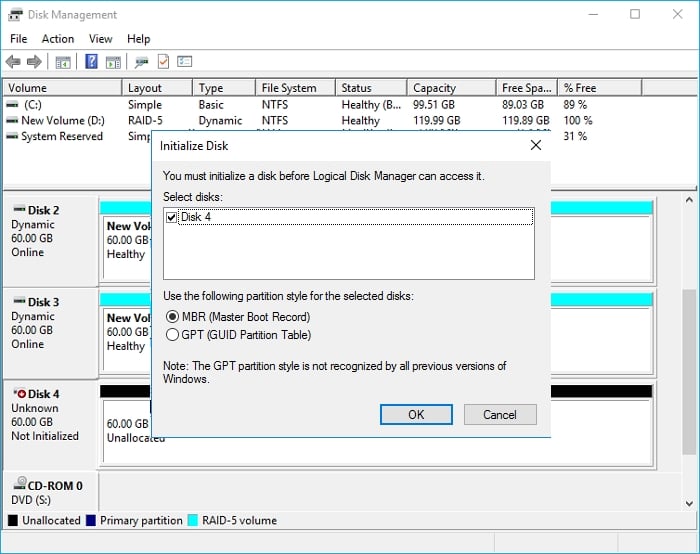Screen dimensions: 700x554
Task: Click the Connect/Rescan disk toolbar icon
Action: click(x=142, y=62)
